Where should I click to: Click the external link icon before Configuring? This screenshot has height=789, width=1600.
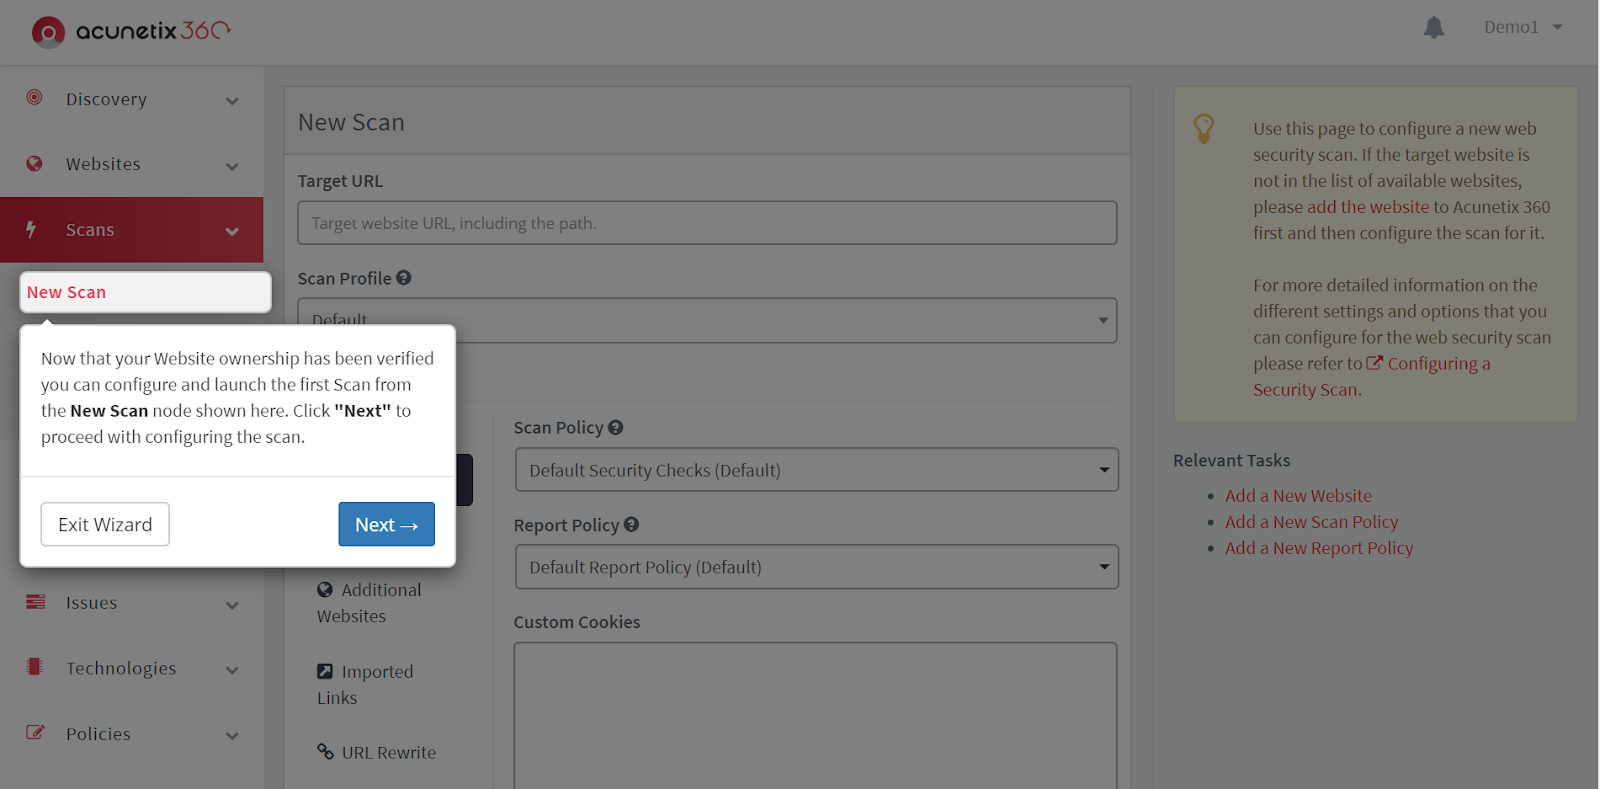(x=1375, y=363)
